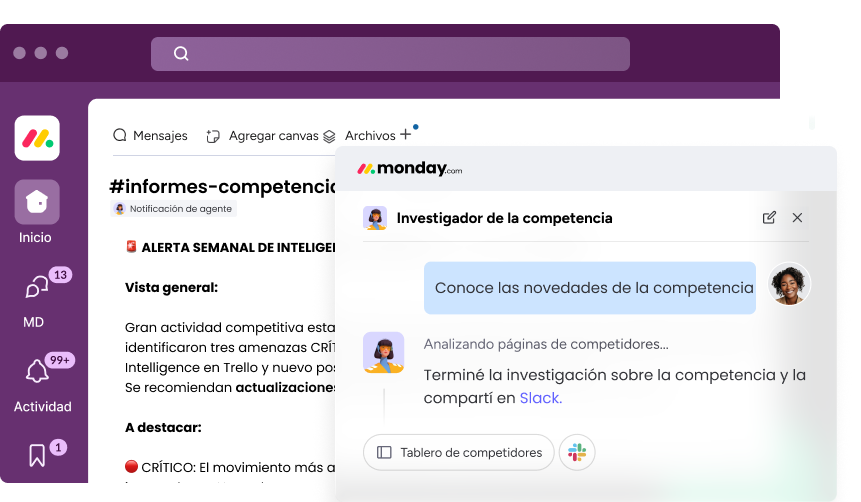The width and height of the screenshot is (861, 502).
Task: Click the Vista general heading
Action: point(171,287)
